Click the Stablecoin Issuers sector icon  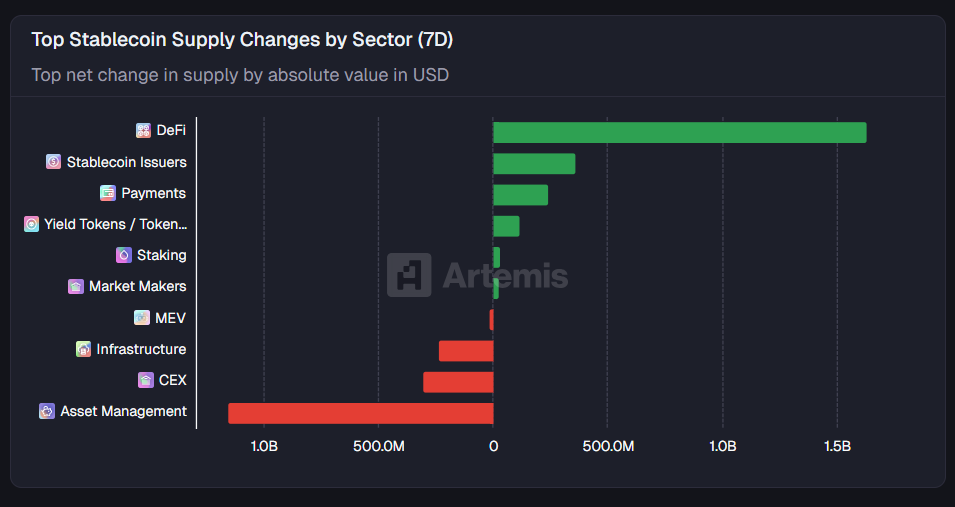[54, 162]
